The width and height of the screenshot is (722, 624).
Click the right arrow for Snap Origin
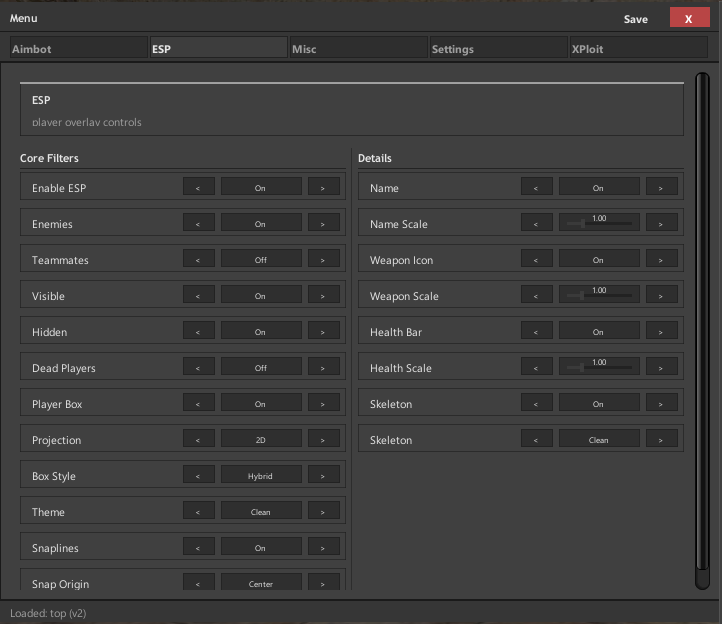[324, 582]
